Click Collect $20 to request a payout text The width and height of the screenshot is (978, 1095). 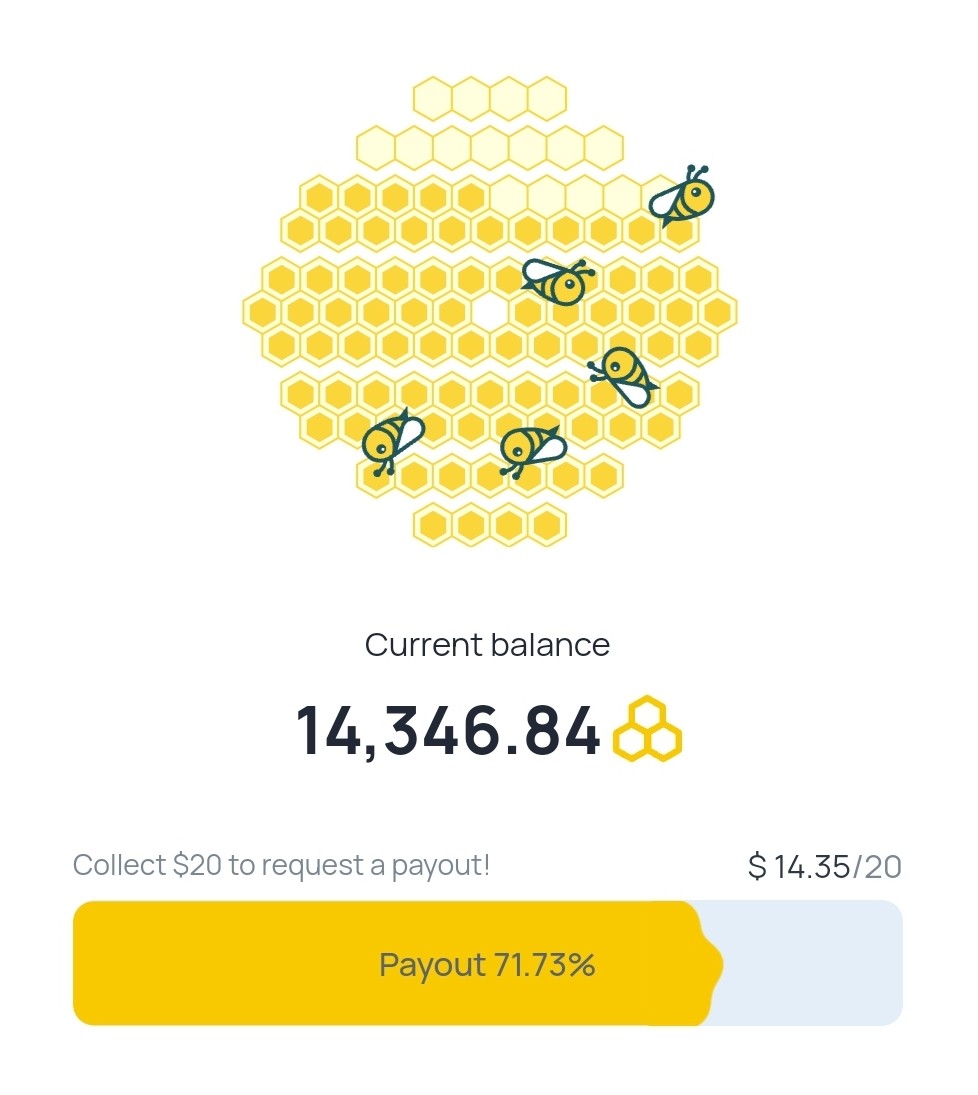[282, 865]
